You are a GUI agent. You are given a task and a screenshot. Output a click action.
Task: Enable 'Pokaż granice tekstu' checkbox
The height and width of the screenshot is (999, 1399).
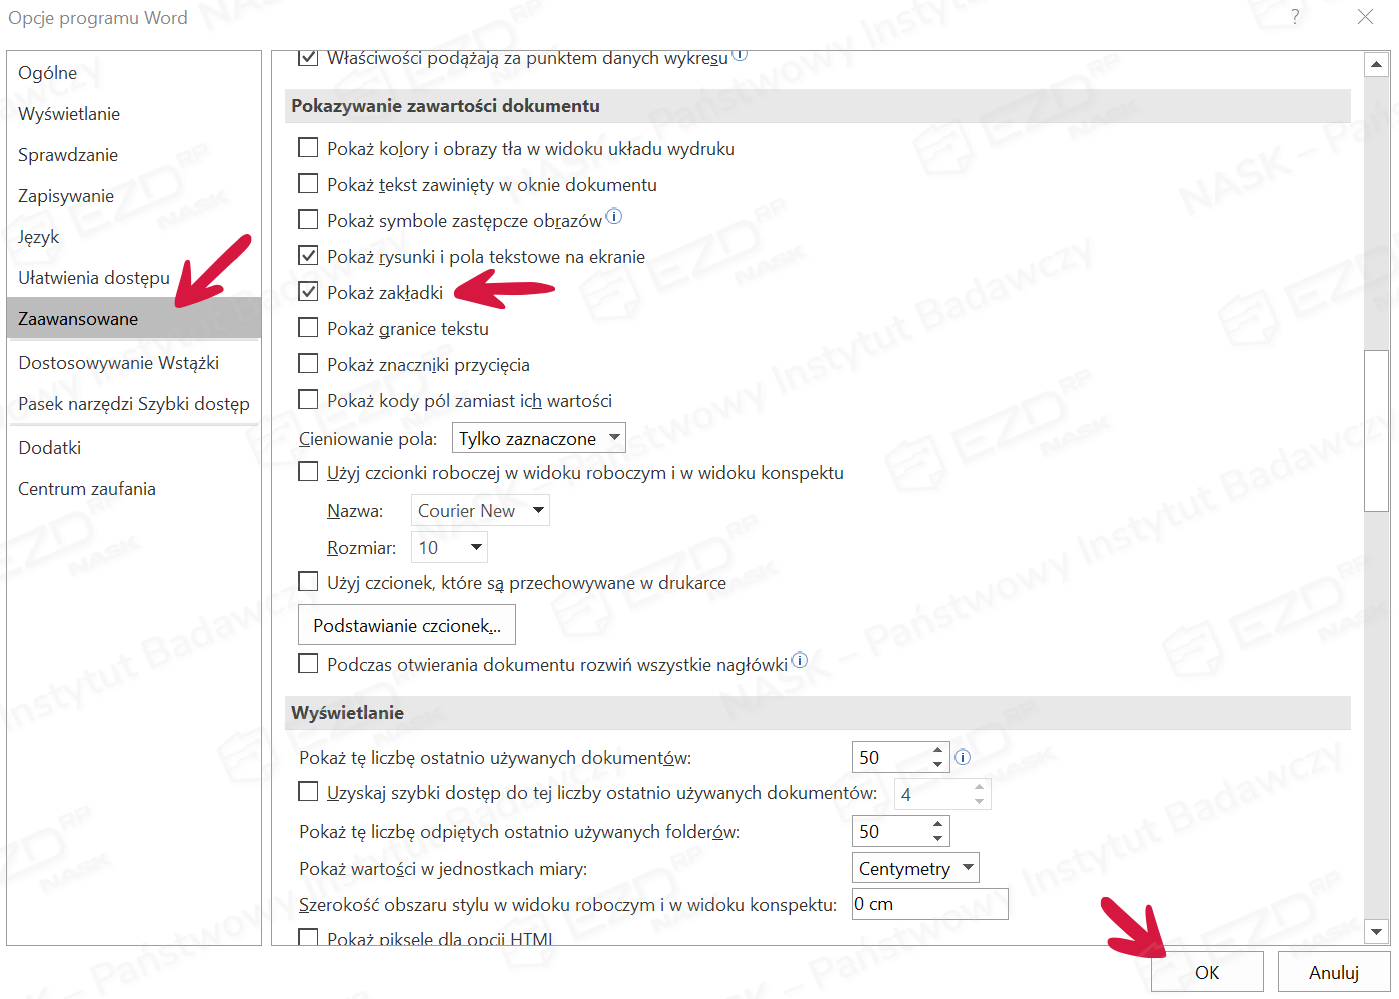click(309, 328)
